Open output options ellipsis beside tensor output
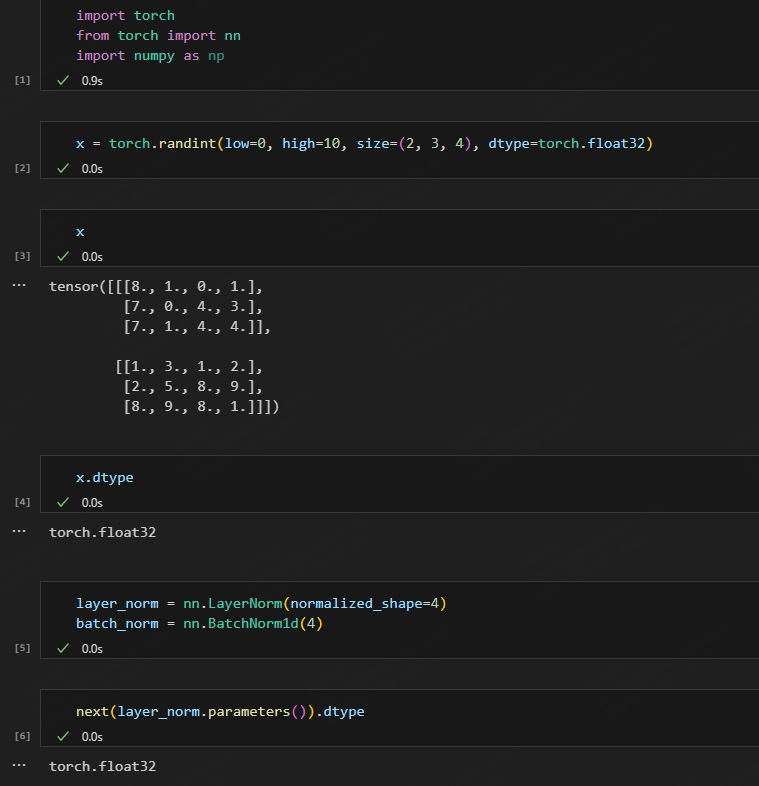759x786 pixels. (19, 285)
